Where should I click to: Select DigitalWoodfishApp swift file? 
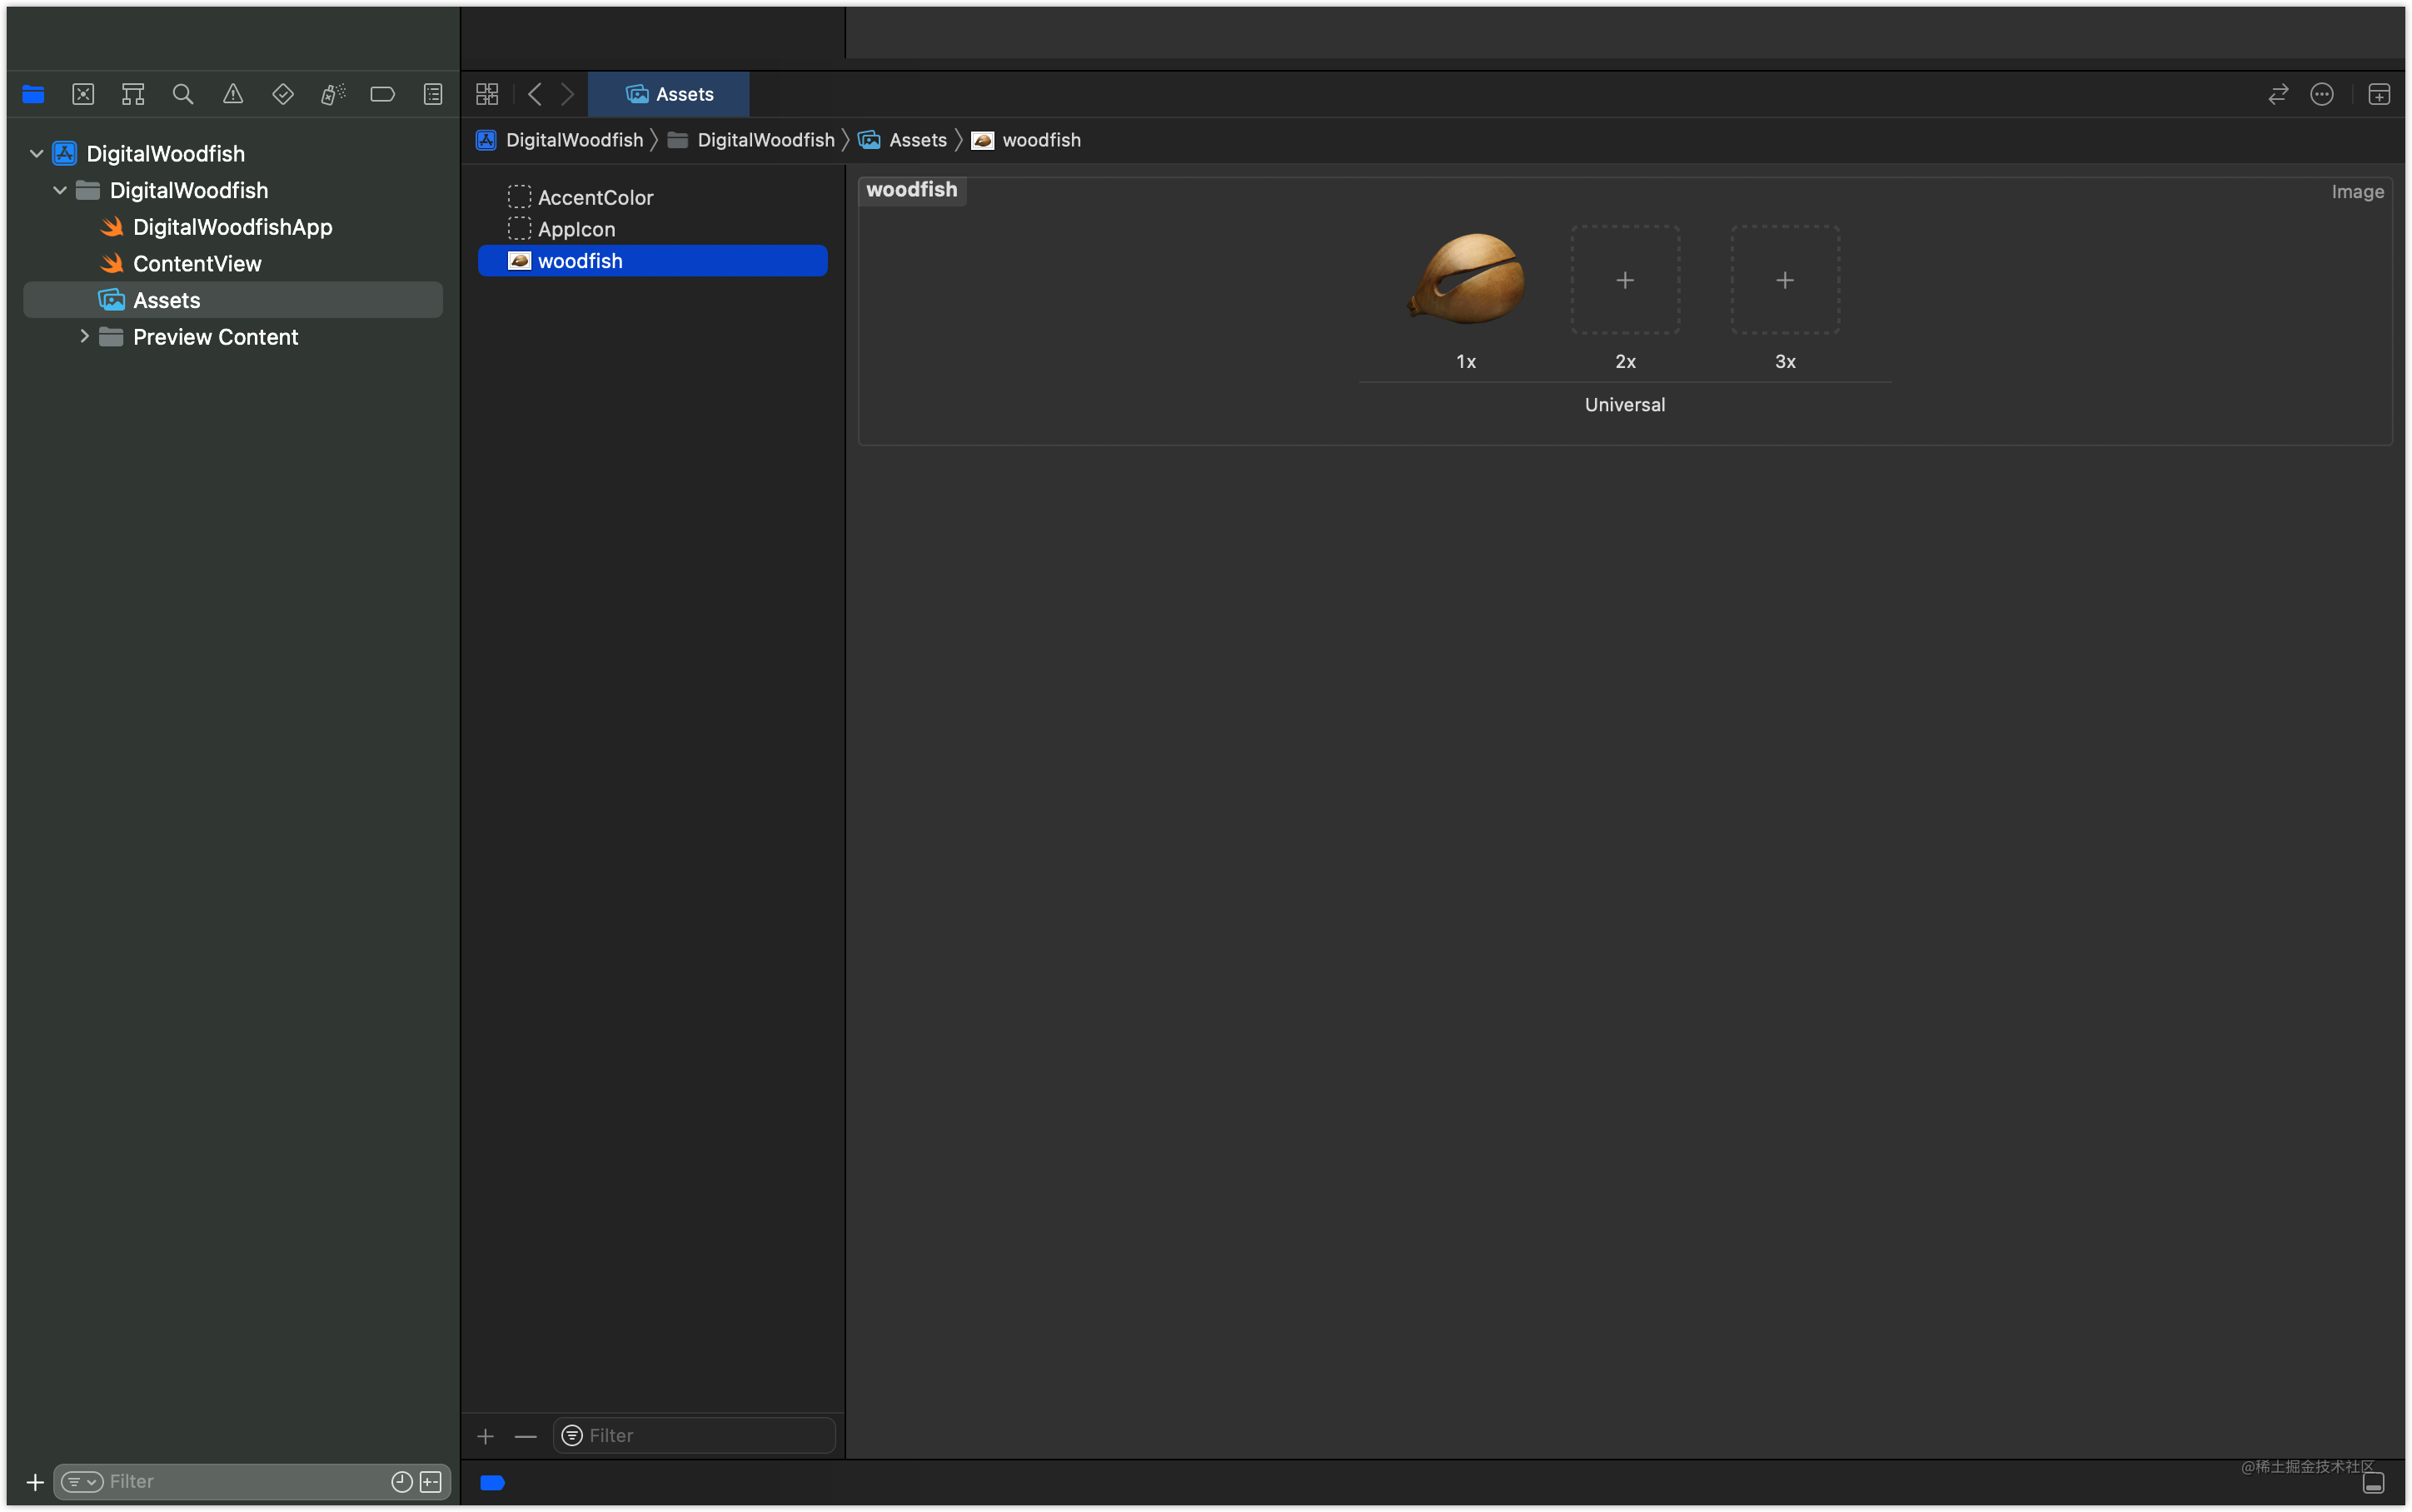coord(233,227)
